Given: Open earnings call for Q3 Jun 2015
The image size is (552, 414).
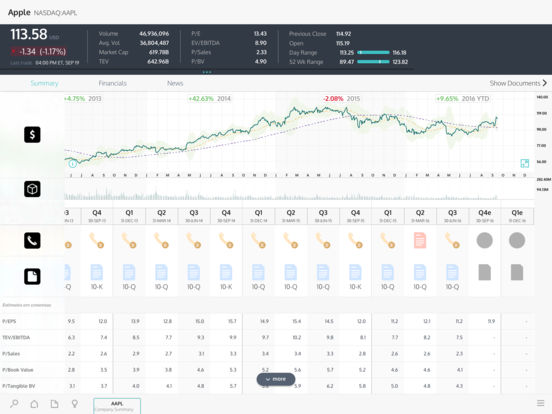Looking at the screenshot, I should click(323, 241).
